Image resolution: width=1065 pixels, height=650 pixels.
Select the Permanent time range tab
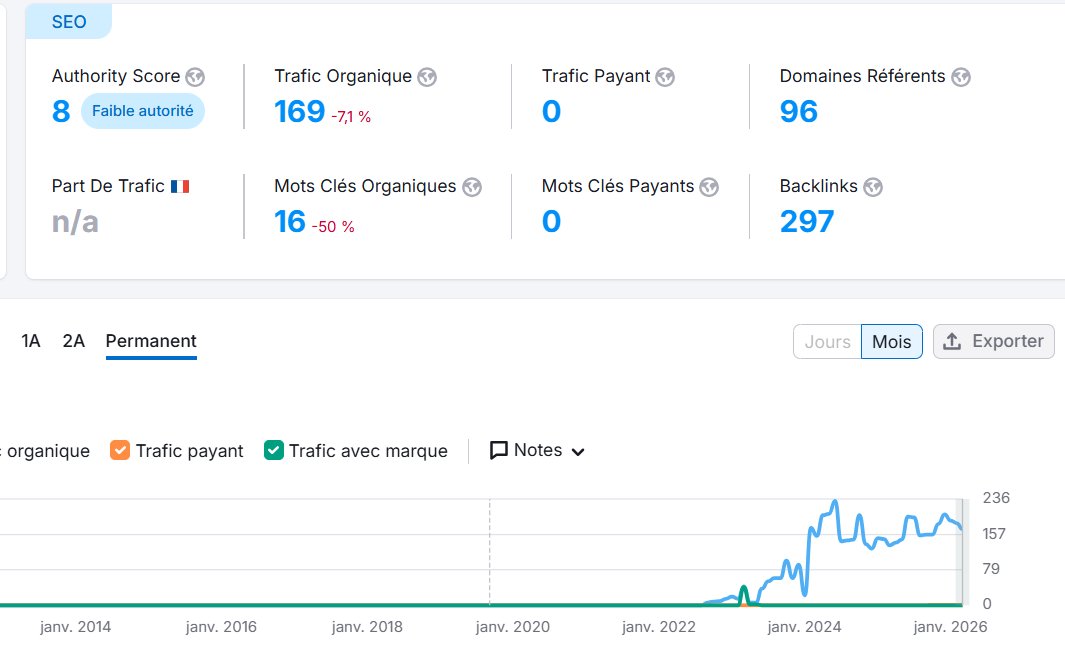tap(151, 341)
